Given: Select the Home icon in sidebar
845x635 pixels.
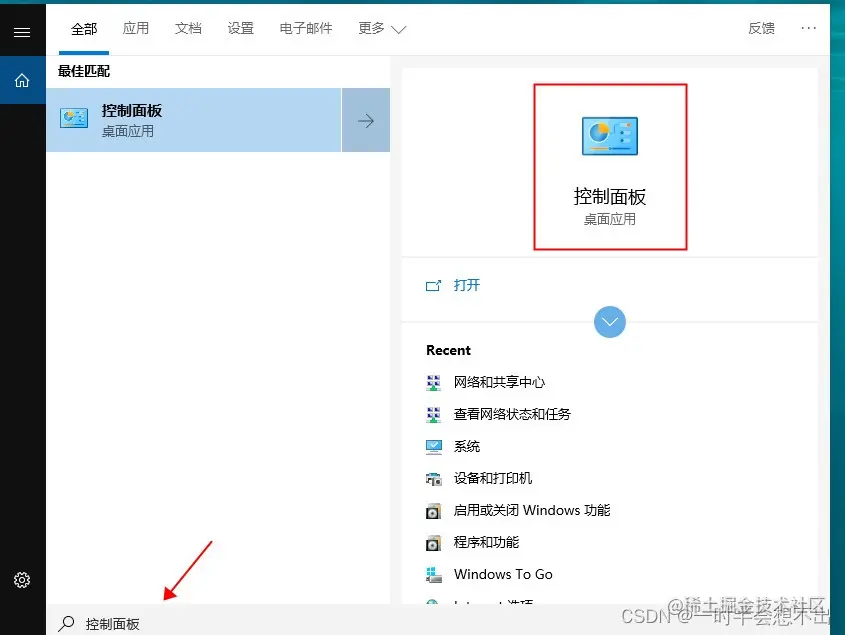Looking at the screenshot, I should [x=22, y=80].
